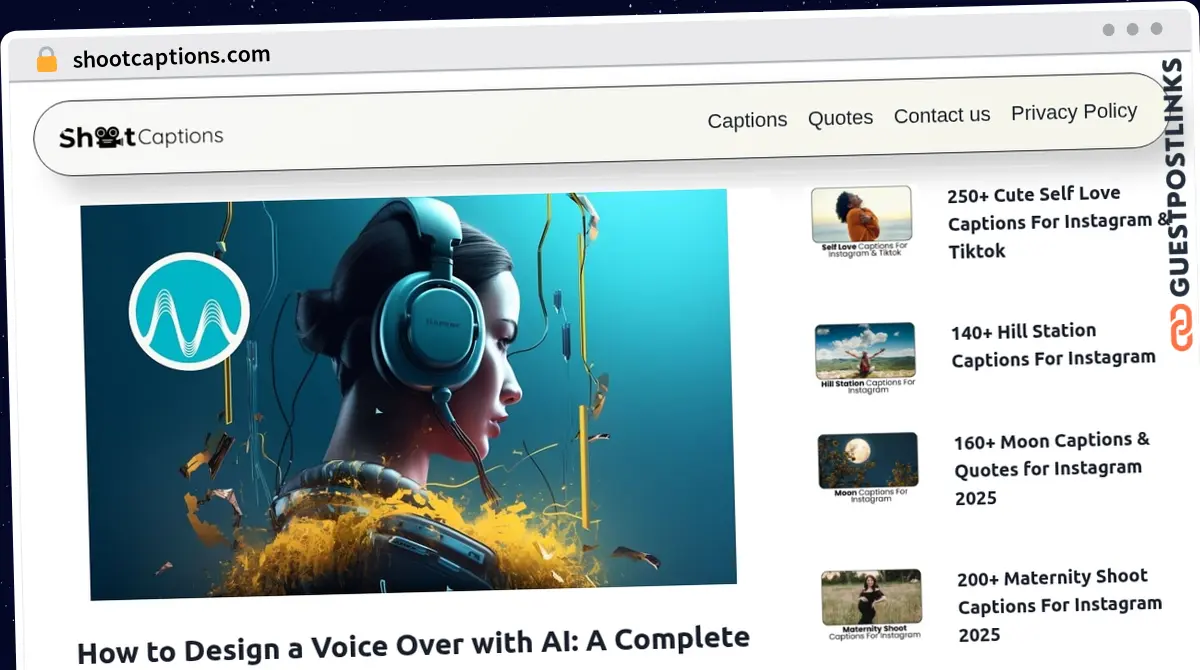Open 140+ Hill Station Captions link
Viewport: 1200px width, 670px height.
(1053, 344)
